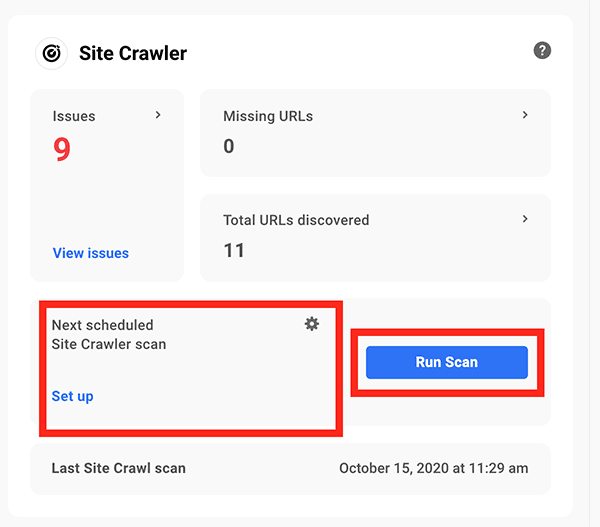Image resolution: width=600 pixels, height=527 pixels.
Task: Click empty space inside the Issues card
Action: [x=107, y=205]
